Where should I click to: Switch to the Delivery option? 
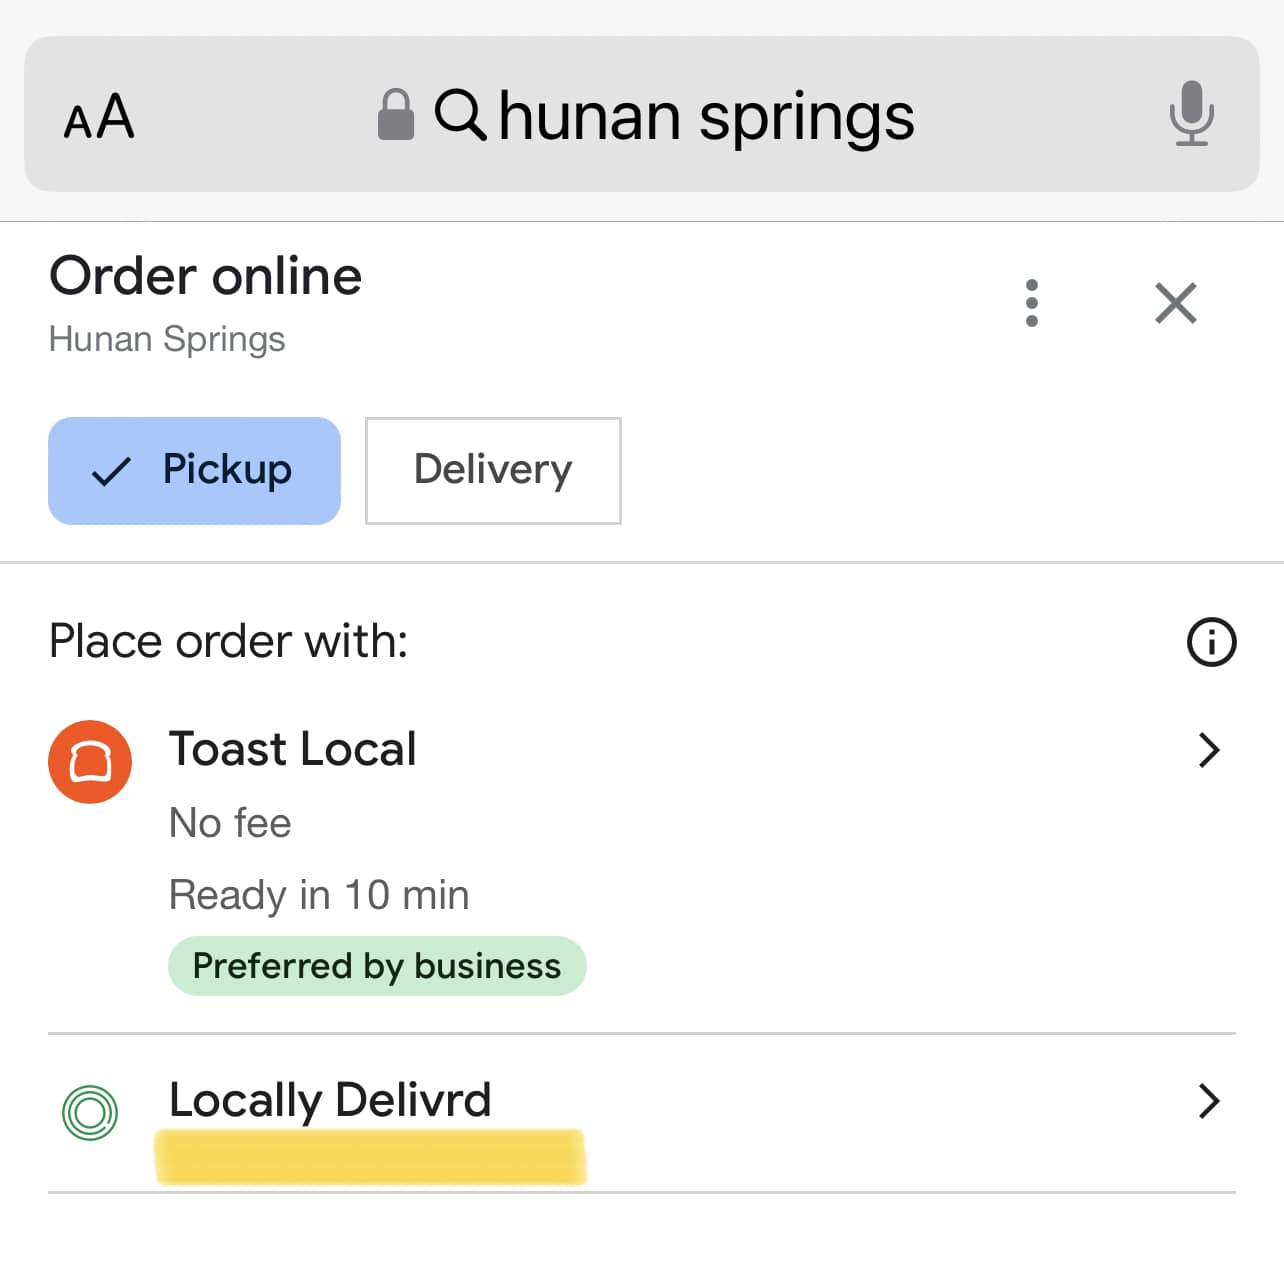[493, 471]
